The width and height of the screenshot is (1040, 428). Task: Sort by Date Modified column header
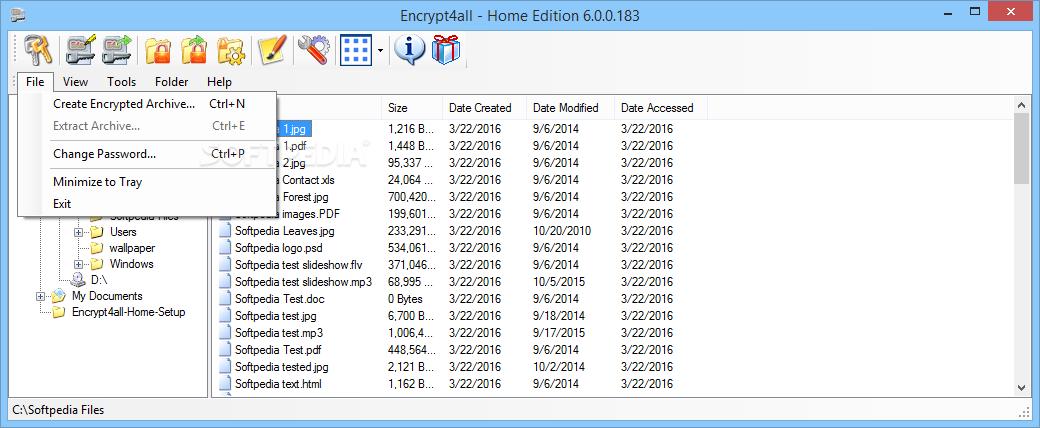click(570, 107)
